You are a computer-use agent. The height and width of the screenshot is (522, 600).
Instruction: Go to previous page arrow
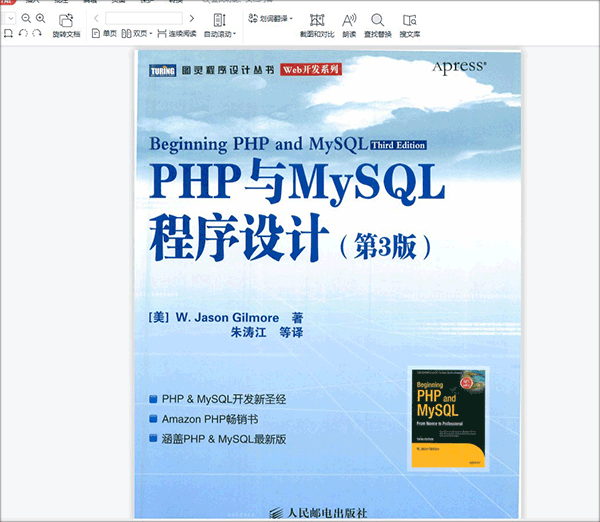[95, 18]
